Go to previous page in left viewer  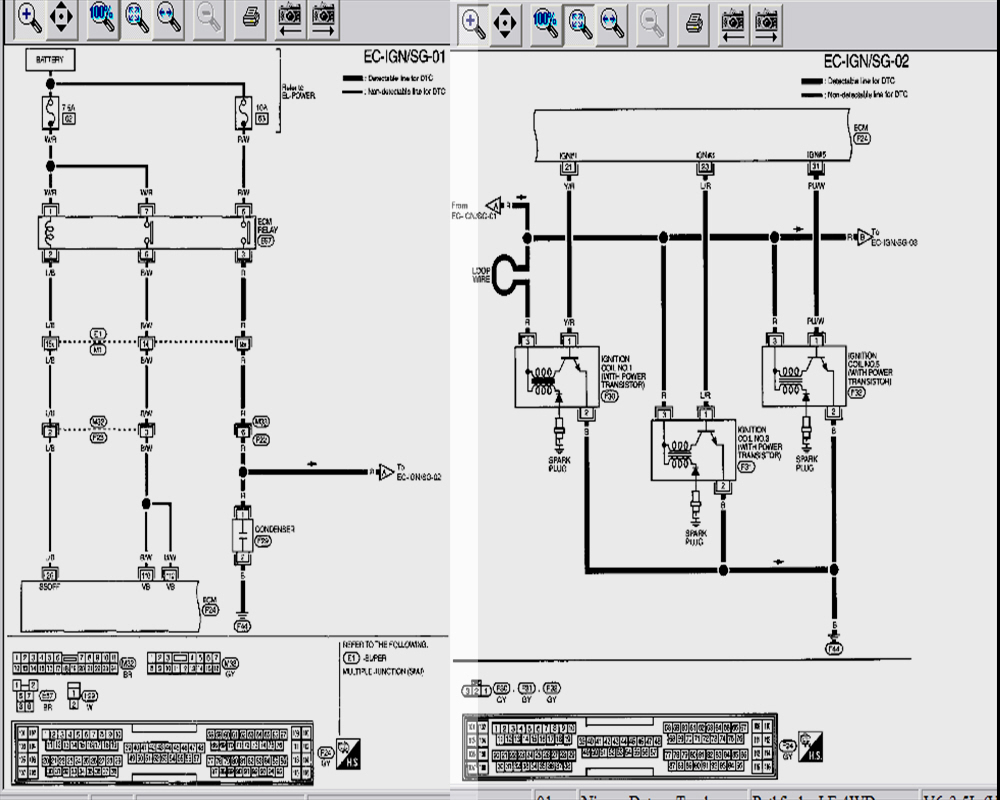pyautogui.click(x=290, y=19)
